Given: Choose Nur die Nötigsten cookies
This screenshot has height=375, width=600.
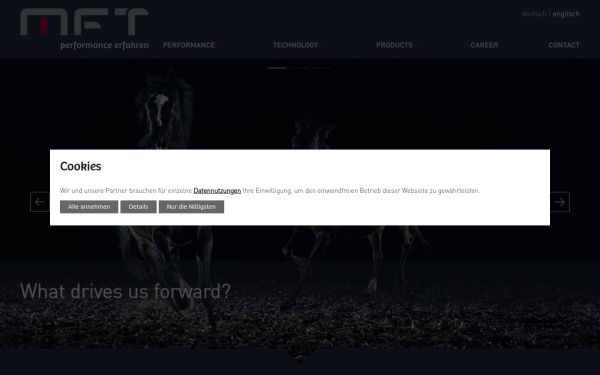Looking at the screenshot, I should click(x=191, y=207).
